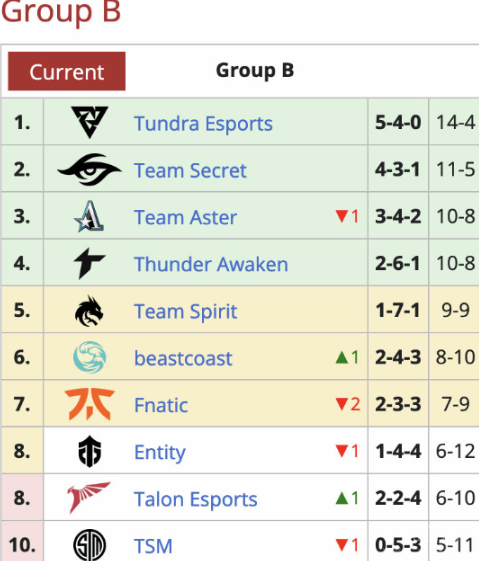
Task: Click the Team Spirit dragon logo
Action: (89, 311)
